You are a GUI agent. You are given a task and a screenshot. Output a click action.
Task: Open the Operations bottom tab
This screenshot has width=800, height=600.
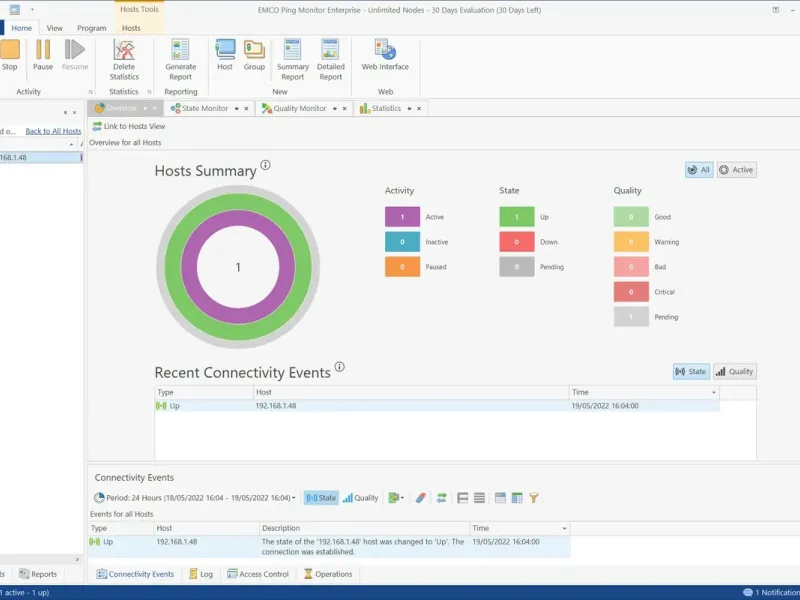328,574
